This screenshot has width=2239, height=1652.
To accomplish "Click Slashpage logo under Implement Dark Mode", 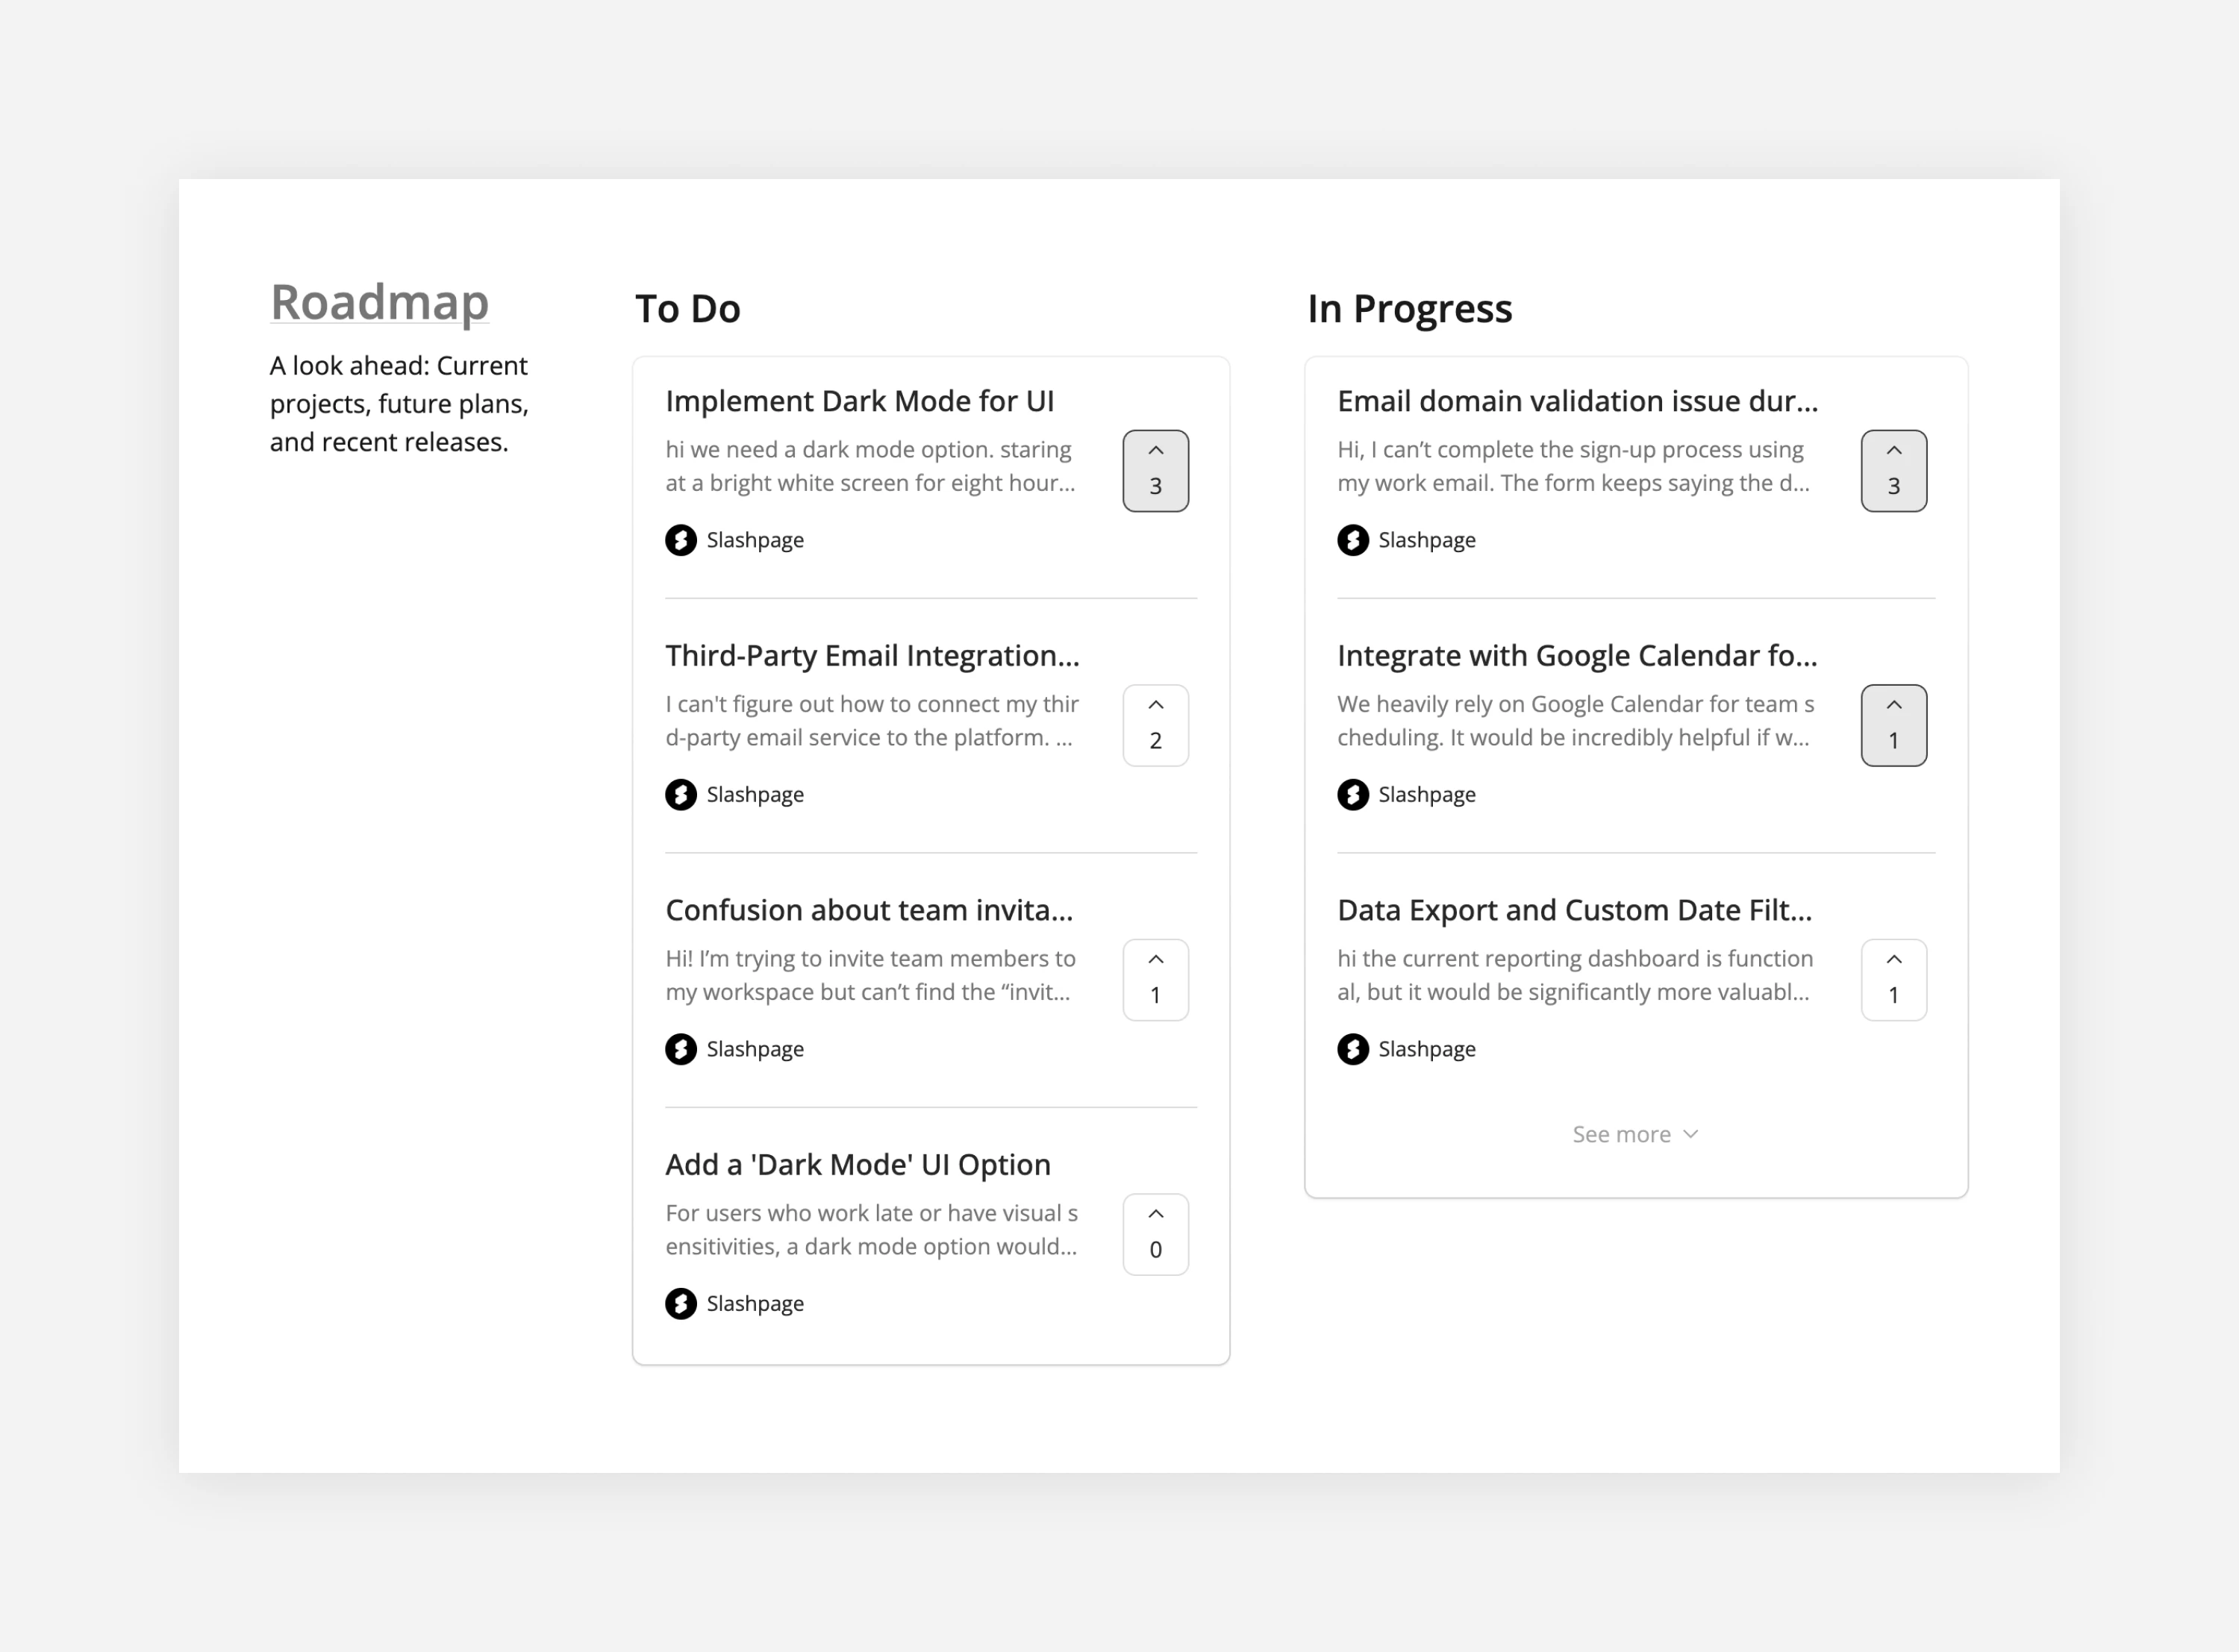I will (681, 540).
